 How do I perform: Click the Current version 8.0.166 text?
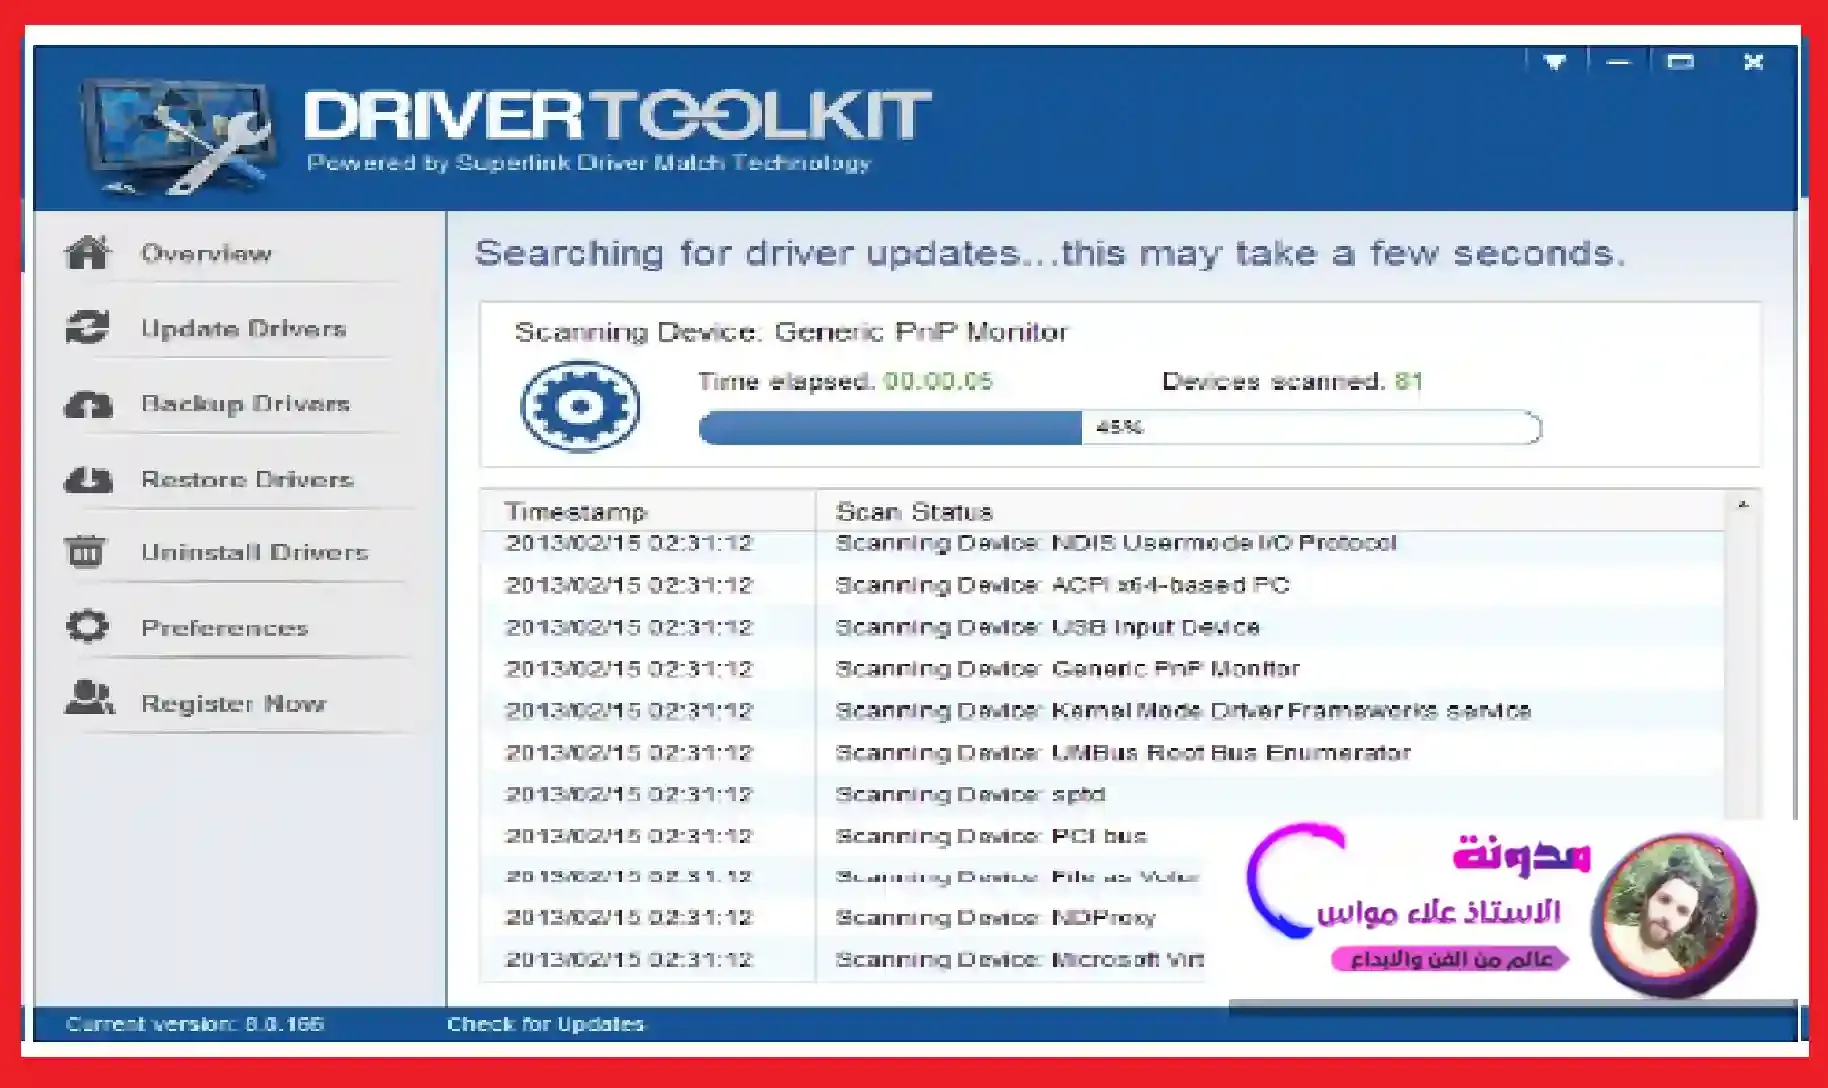pyautogui.click(x=195, y=1024)
